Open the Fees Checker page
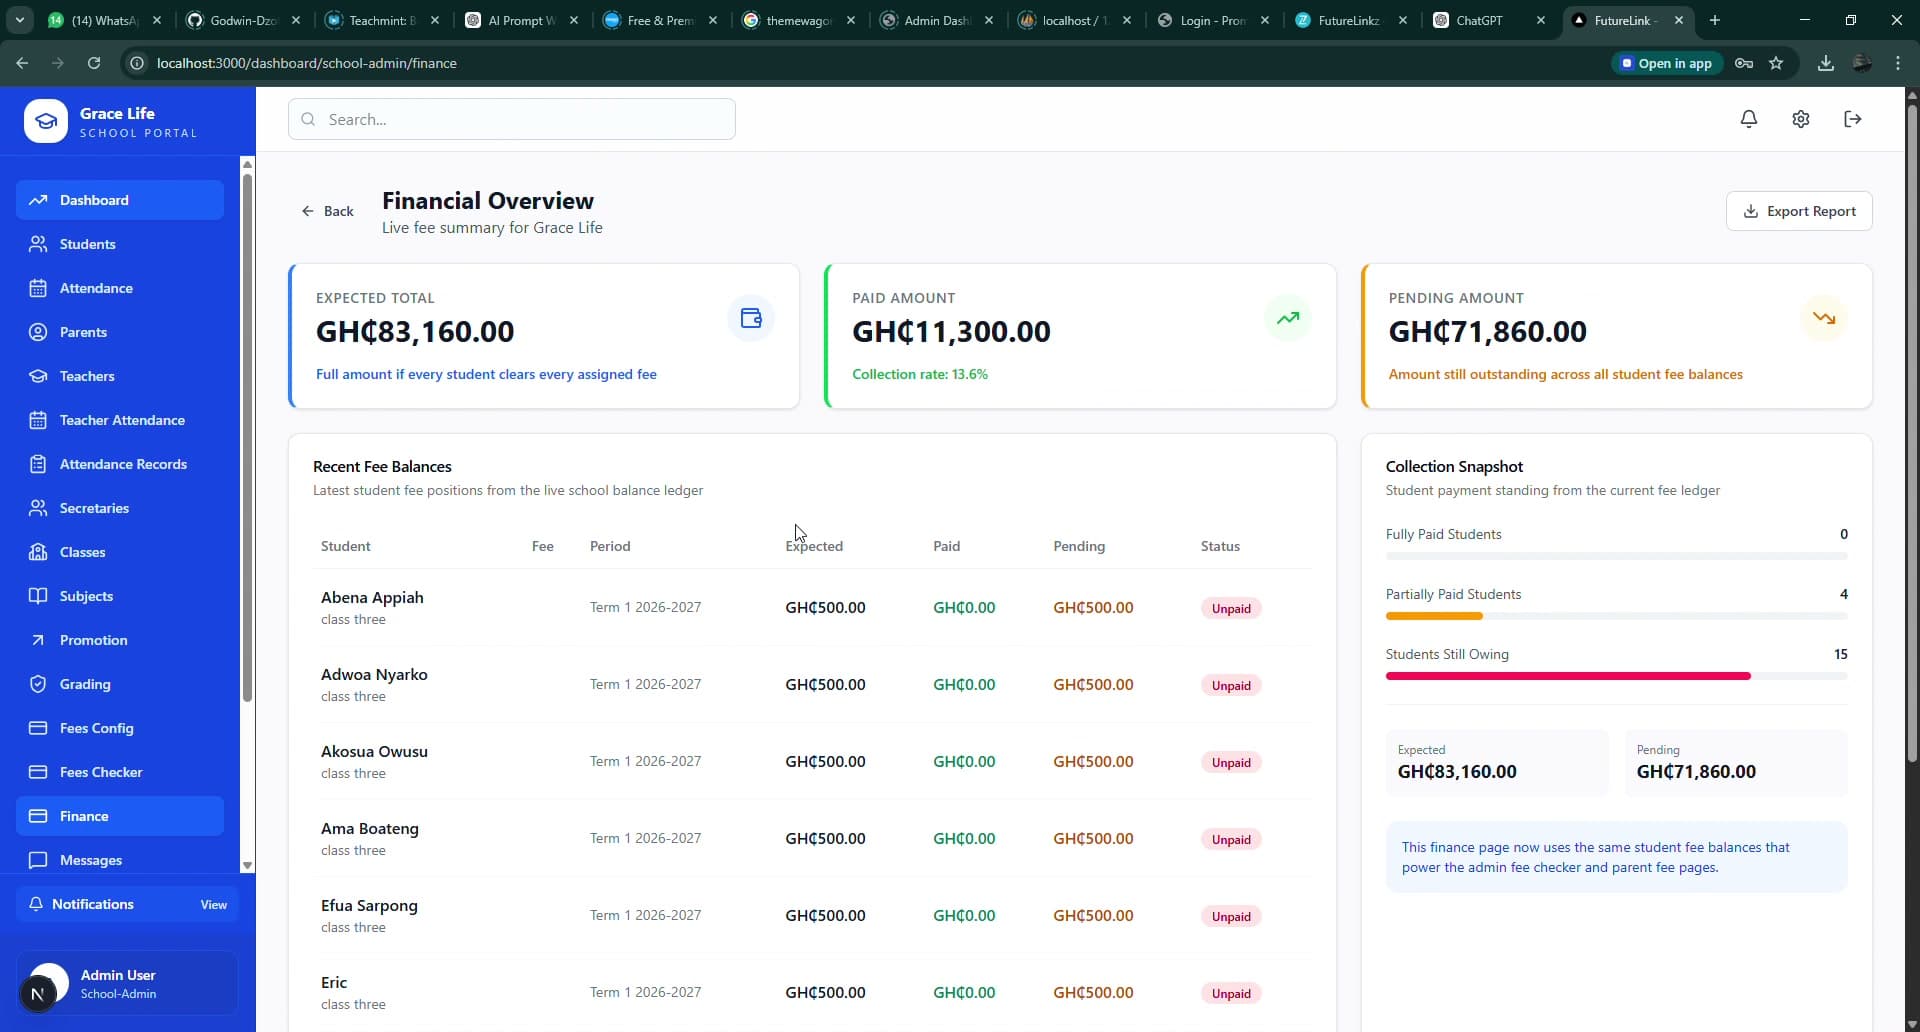The height and width of the screenshot is (1032, 1920). (x=99, y=772)
